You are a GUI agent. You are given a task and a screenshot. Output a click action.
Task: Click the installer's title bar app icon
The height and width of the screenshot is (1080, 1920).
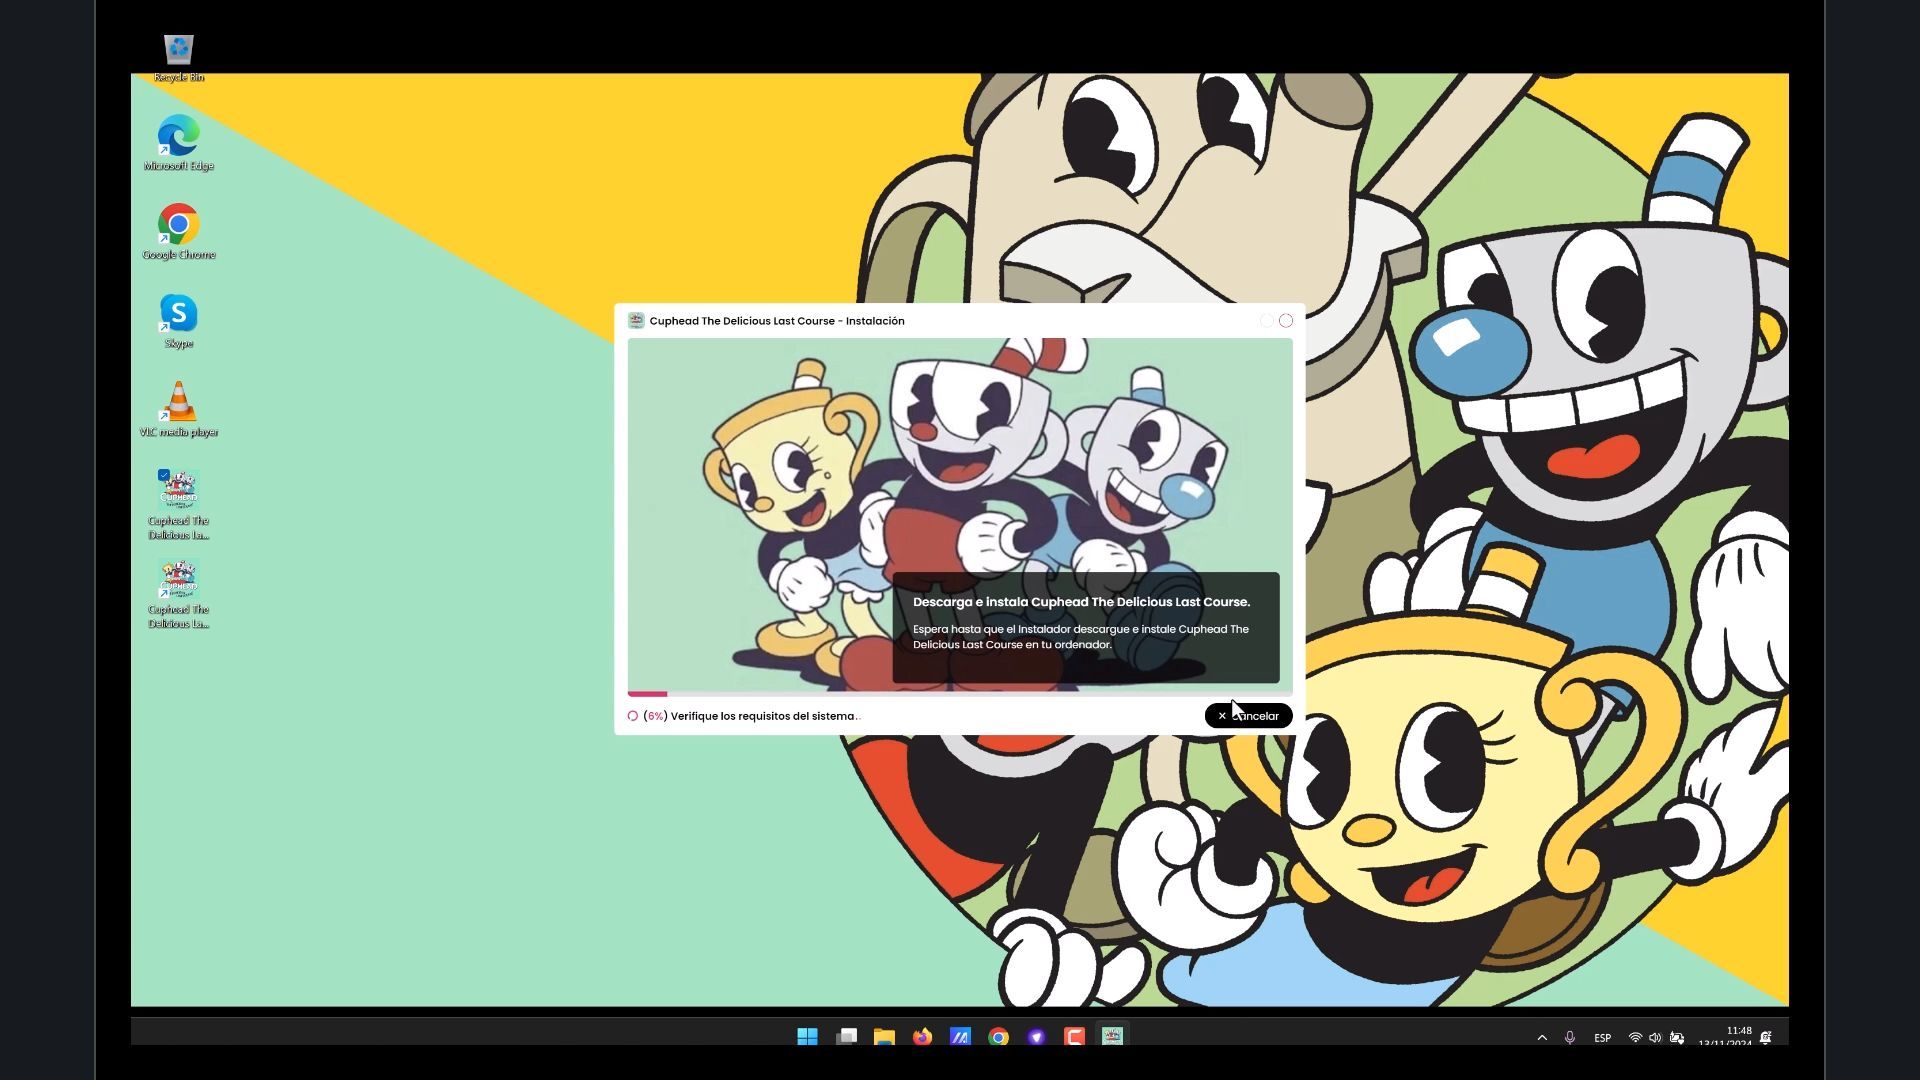[x=636, y=321]
